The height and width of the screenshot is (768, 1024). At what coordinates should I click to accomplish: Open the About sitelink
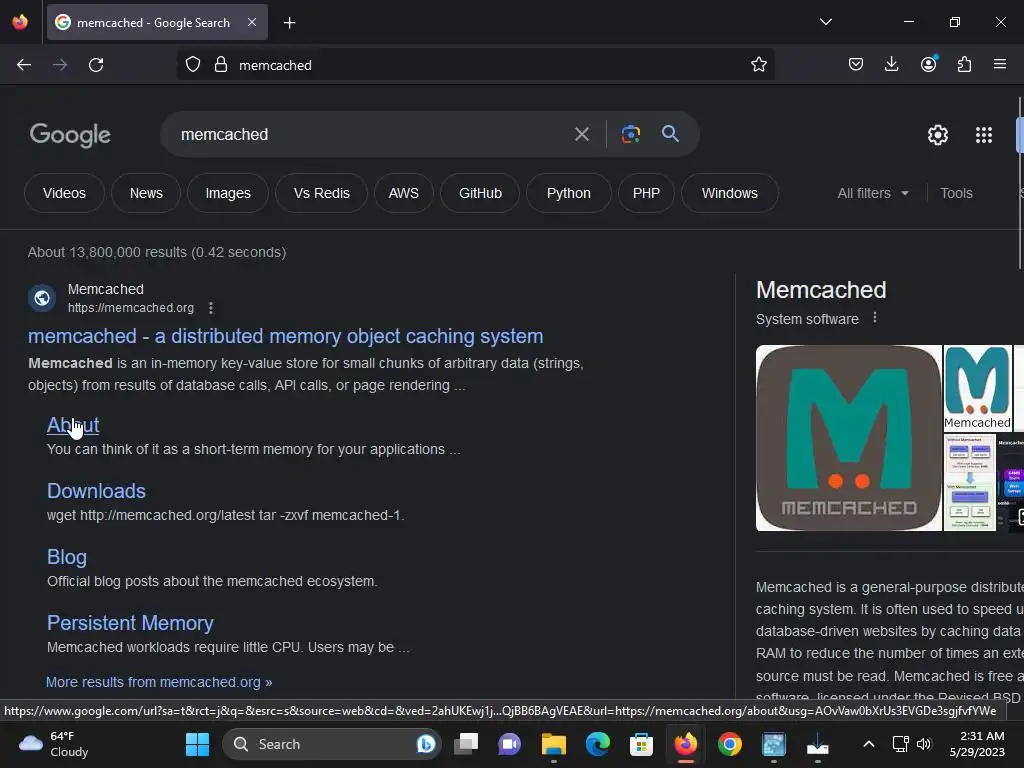point(73,425)
